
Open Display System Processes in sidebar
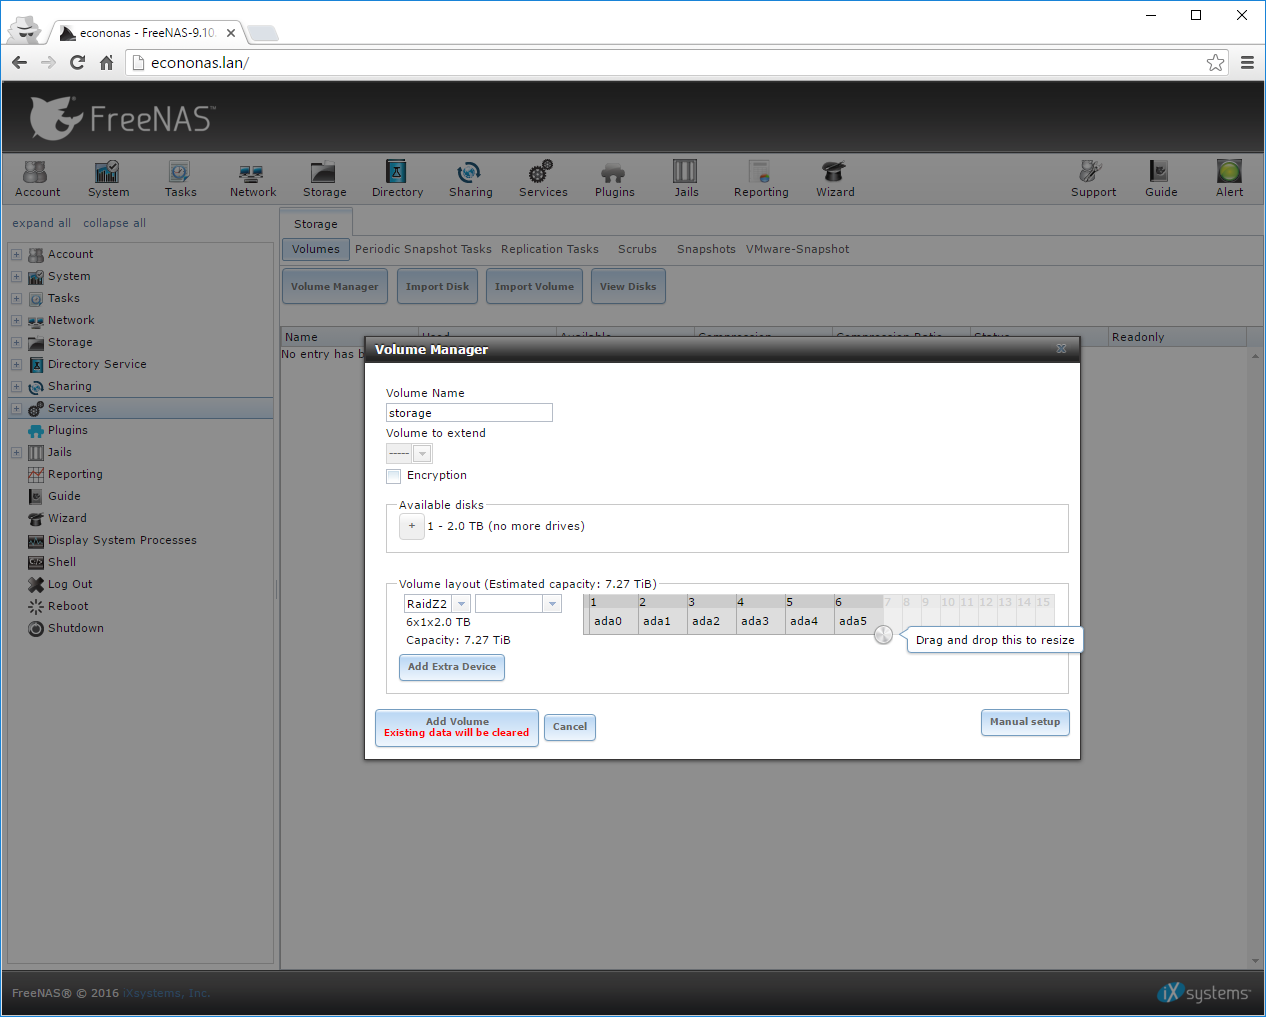click(x=121, y=540)
